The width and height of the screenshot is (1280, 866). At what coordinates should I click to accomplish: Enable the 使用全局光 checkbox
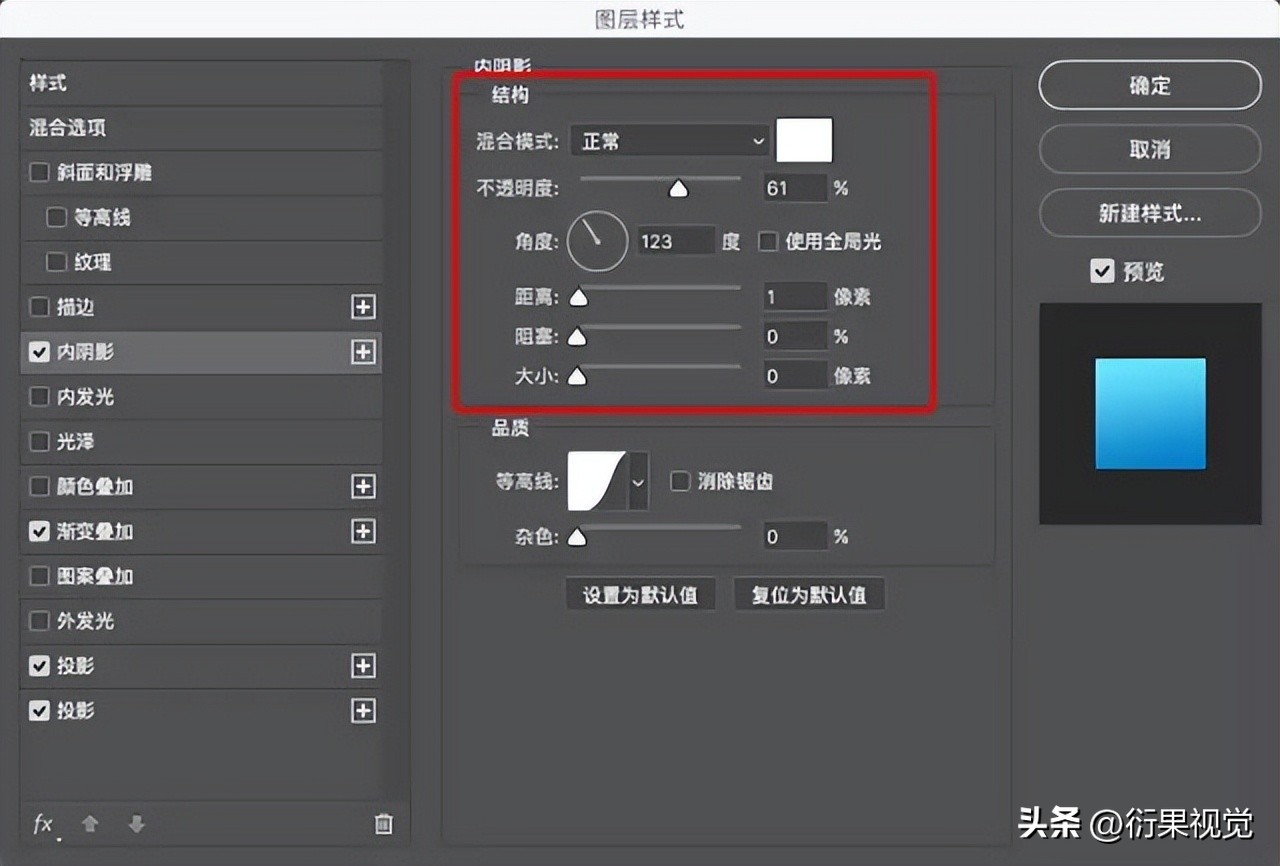click(767, 241)
